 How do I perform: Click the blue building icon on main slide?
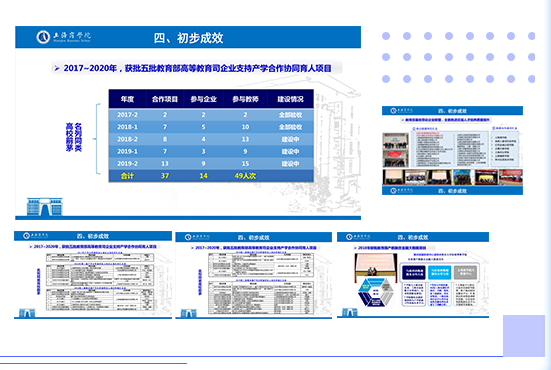coord(45,207)
